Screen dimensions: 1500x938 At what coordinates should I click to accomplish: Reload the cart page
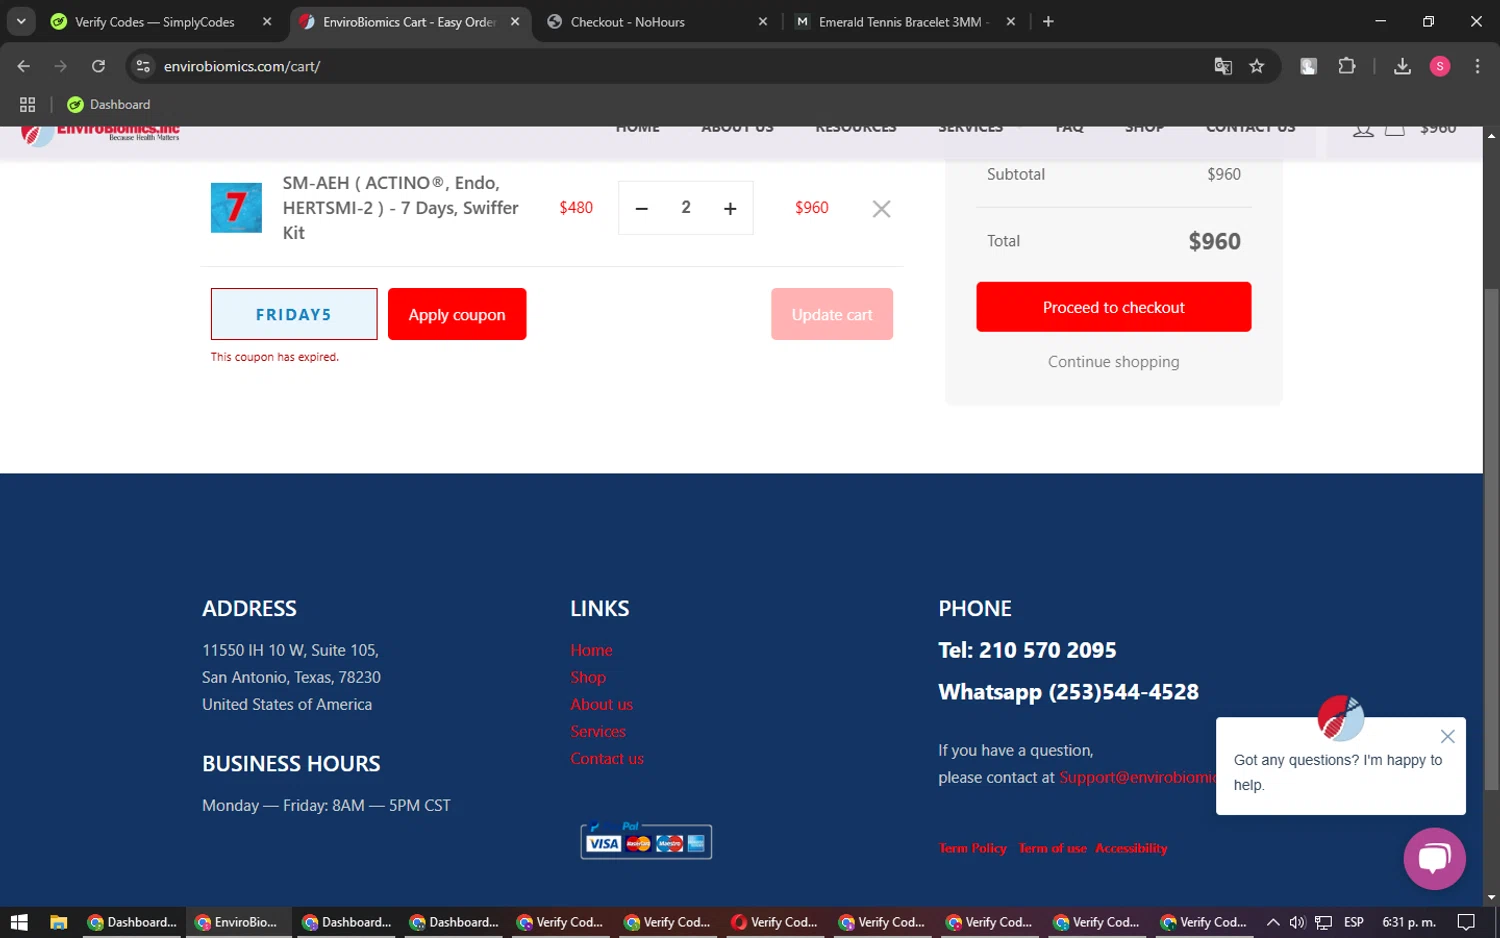(98, 66)
